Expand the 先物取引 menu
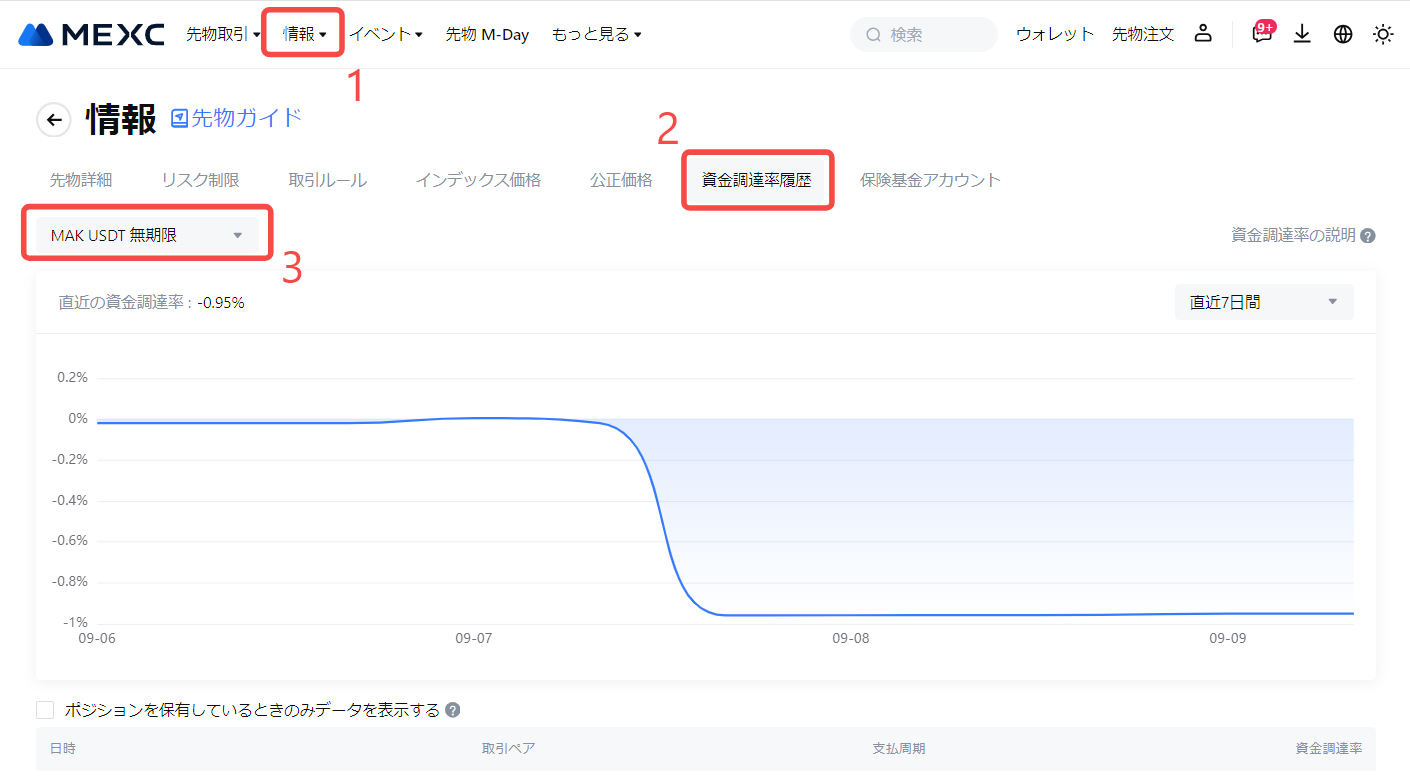This screenshot has width=1410, height=777. [223, 34]
